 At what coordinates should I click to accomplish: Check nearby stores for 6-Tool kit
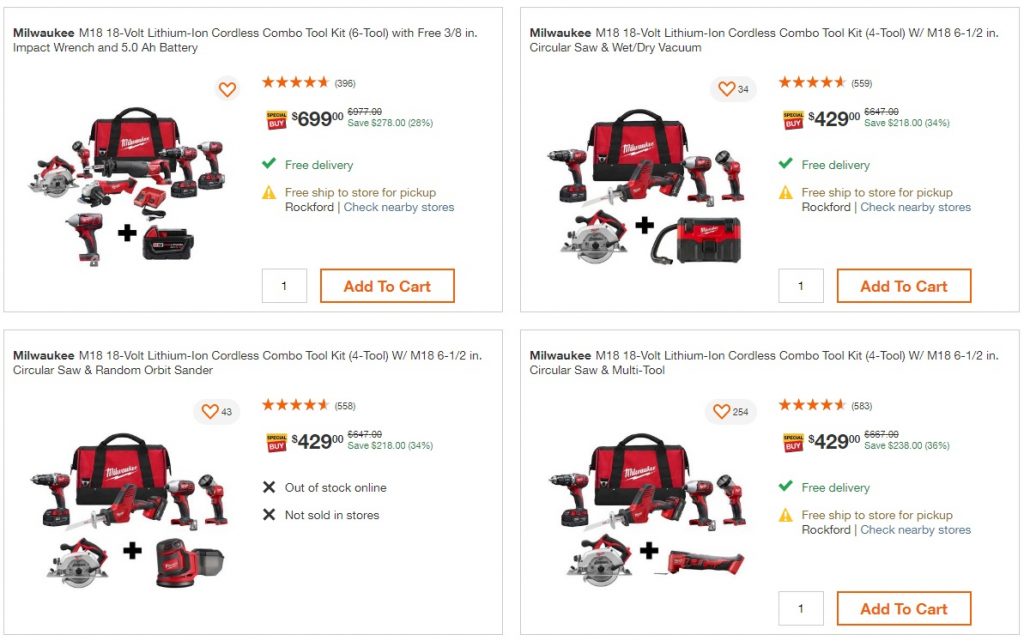coord(399,207)
